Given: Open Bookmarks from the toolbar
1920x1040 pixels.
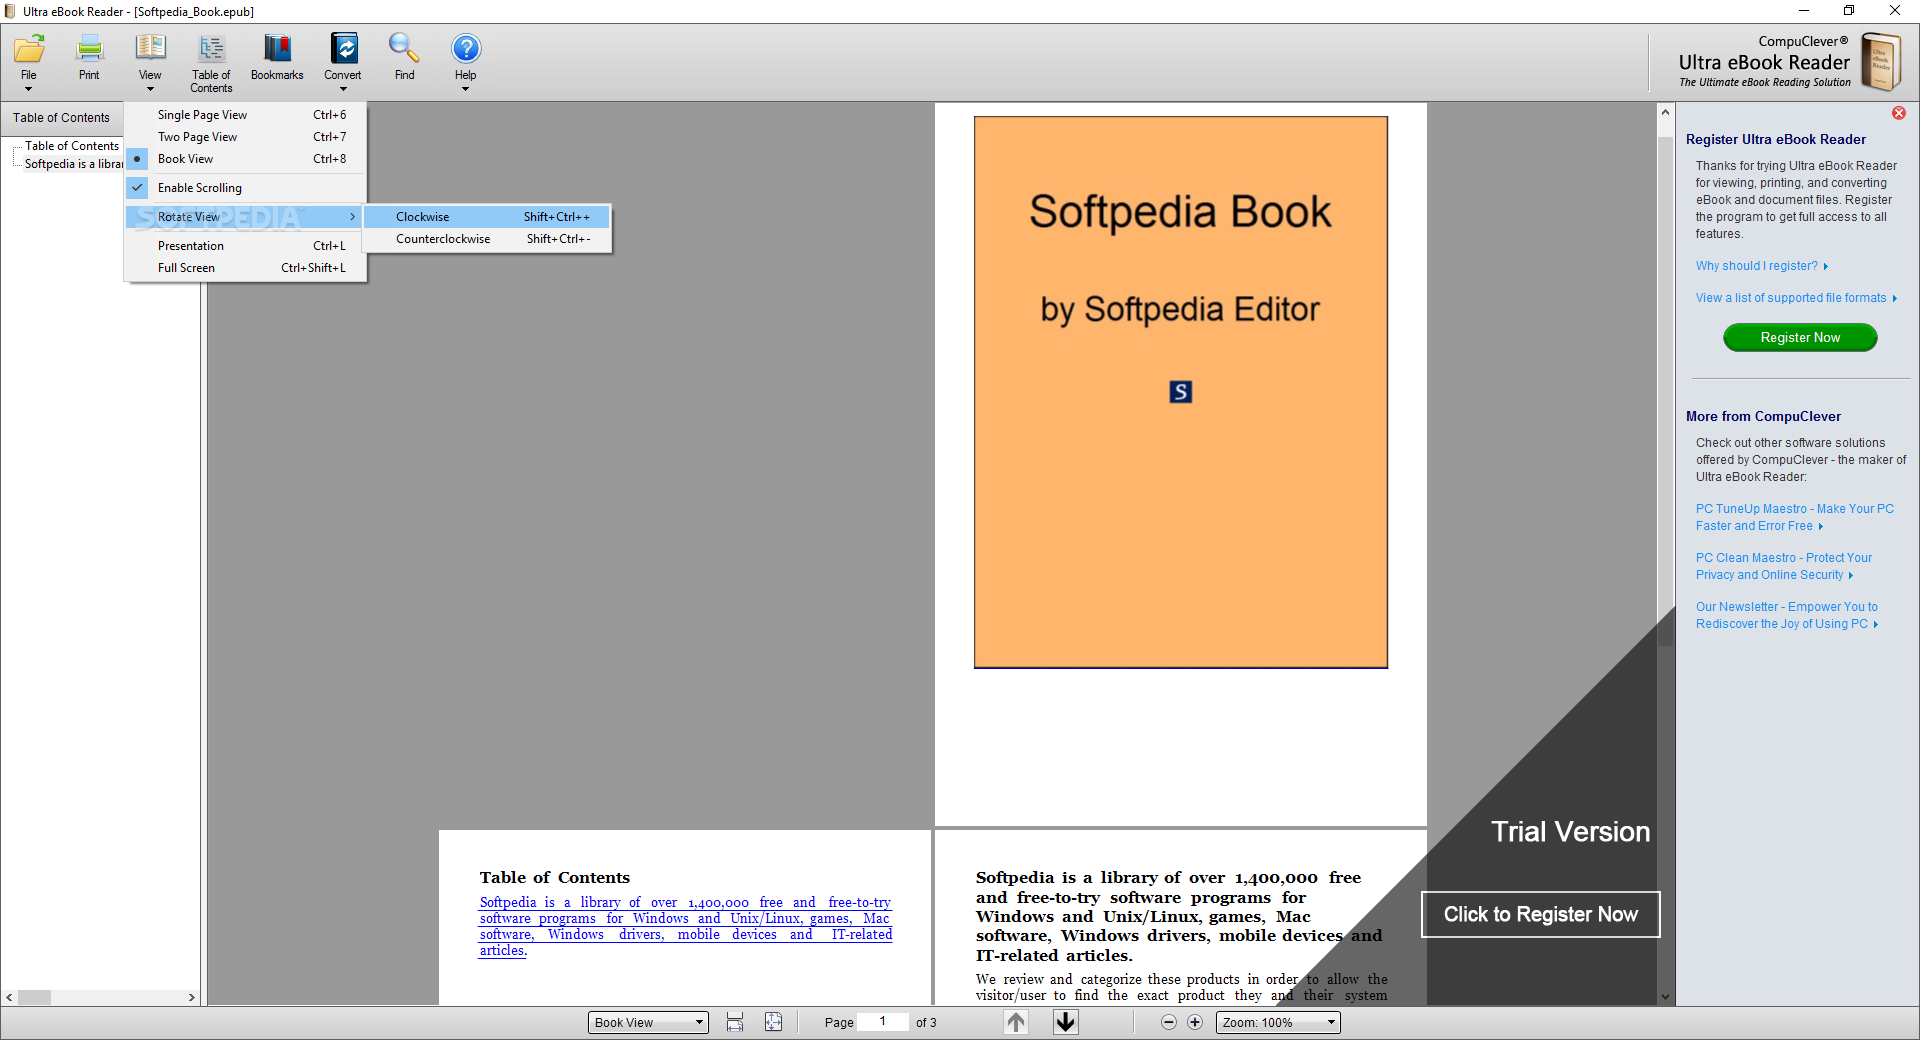Looking at the screenshot, I should click(x=277, y=58).
